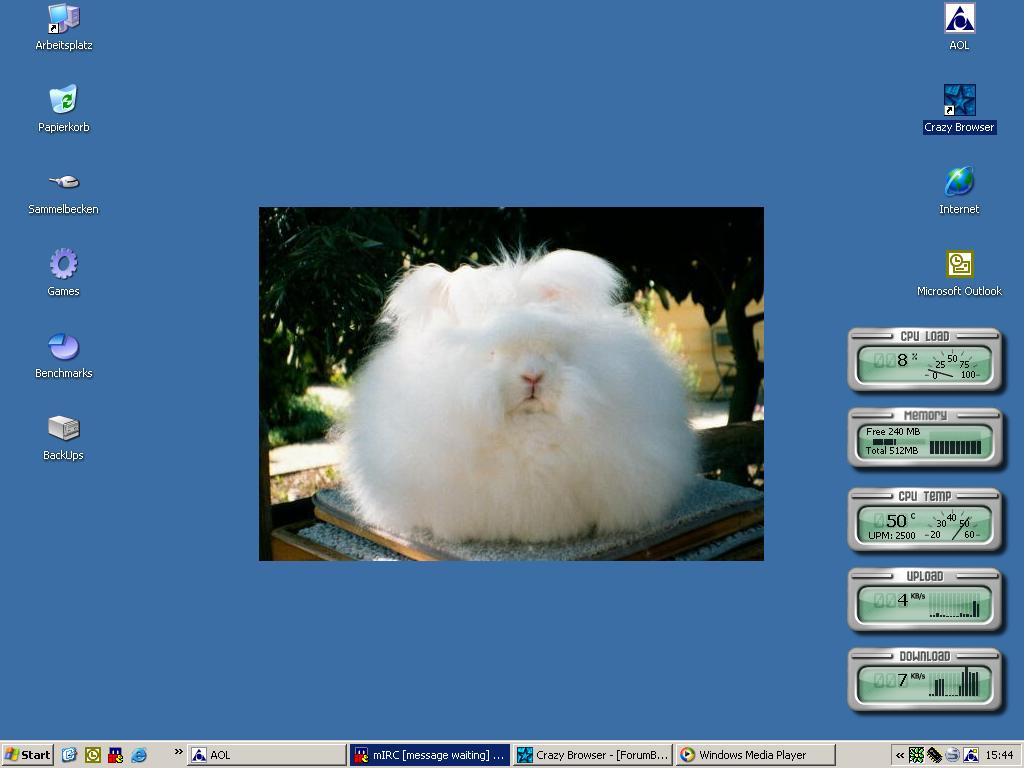
Task: Select the Crazy Browser desktop shortcut
Action: 959,108
